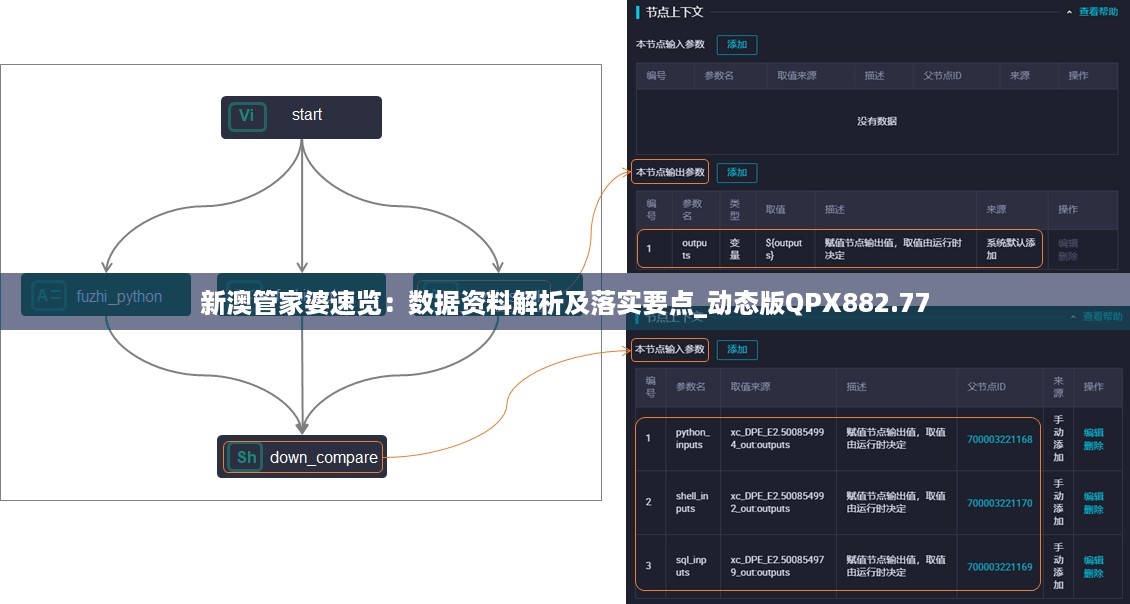This screenshot has width=1130, height=604.
Task: Select the sql_inputs parameter name cell
Action: (693, 566)
